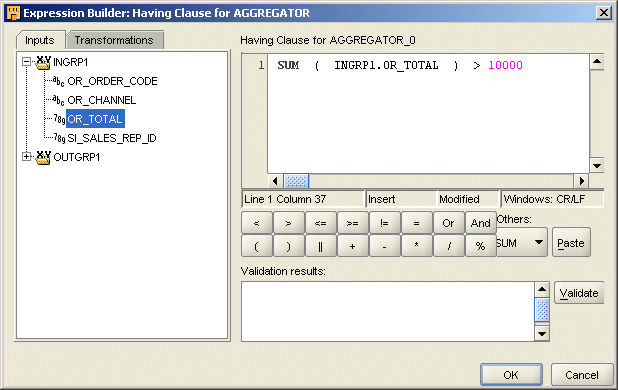Confirm the expression with OK
This screenshot has width=618, height=390.
[511, 375]
